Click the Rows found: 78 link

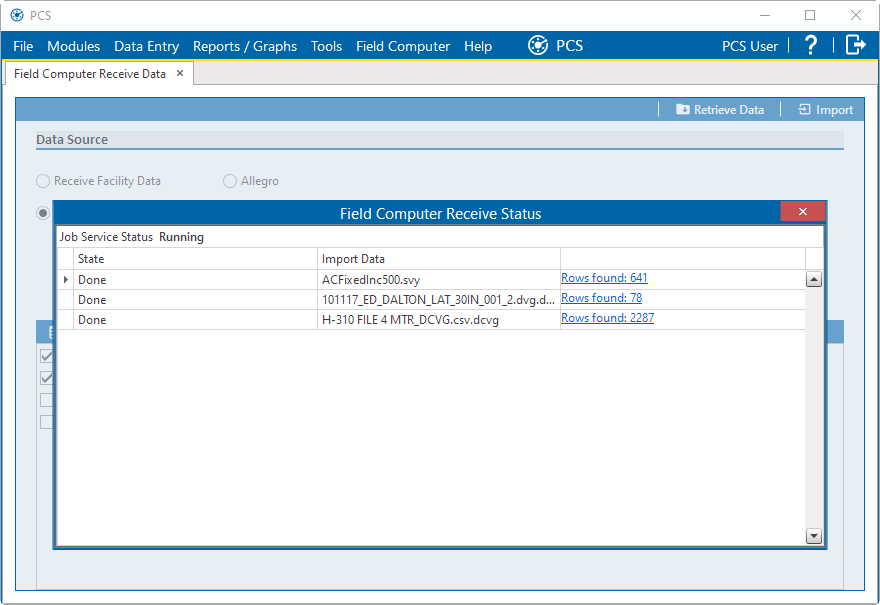click(x=601, y=298)
